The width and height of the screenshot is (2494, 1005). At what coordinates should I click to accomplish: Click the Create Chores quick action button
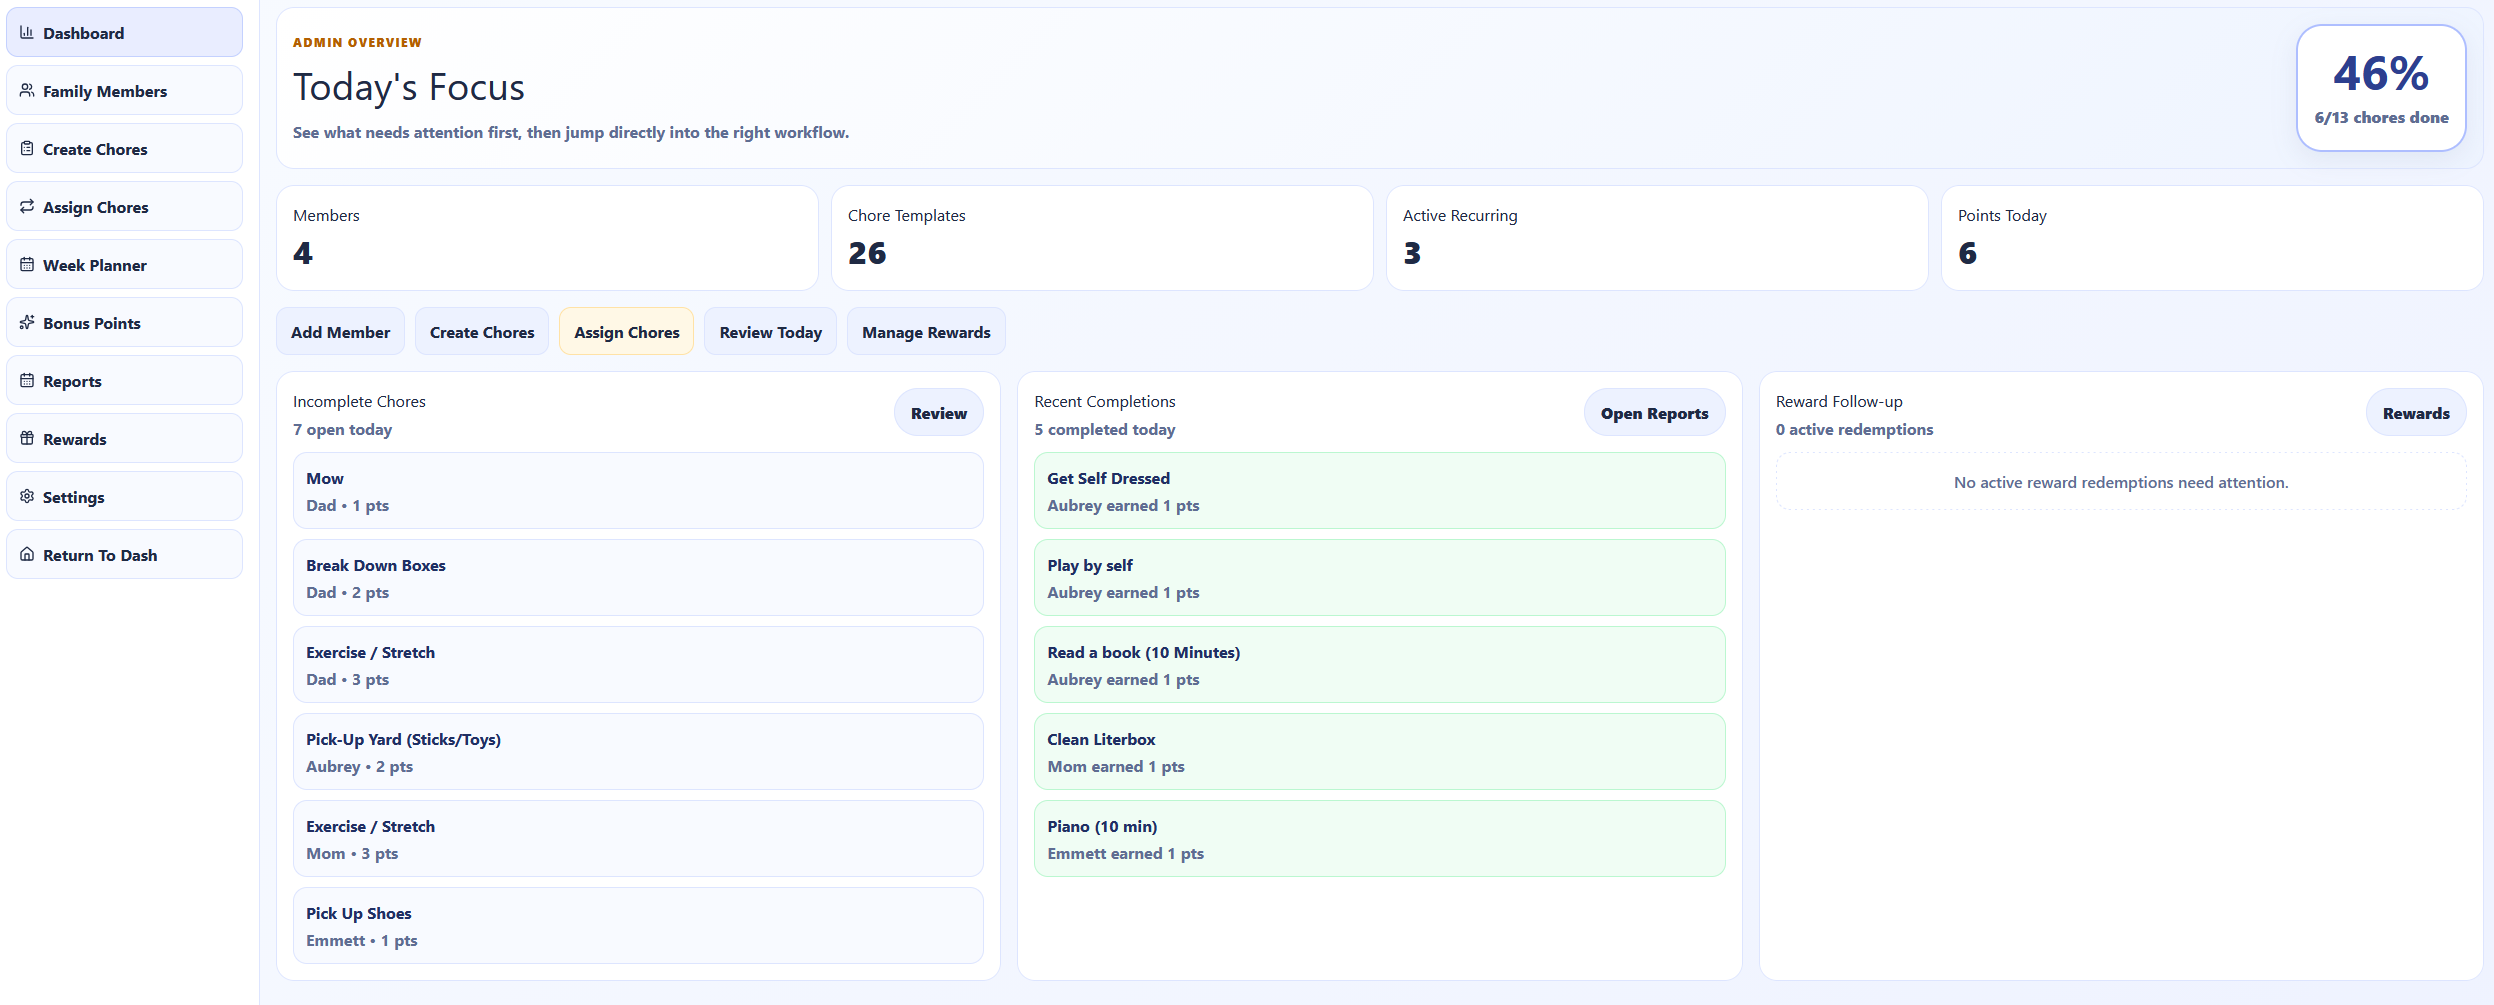(x=482, y=332)
